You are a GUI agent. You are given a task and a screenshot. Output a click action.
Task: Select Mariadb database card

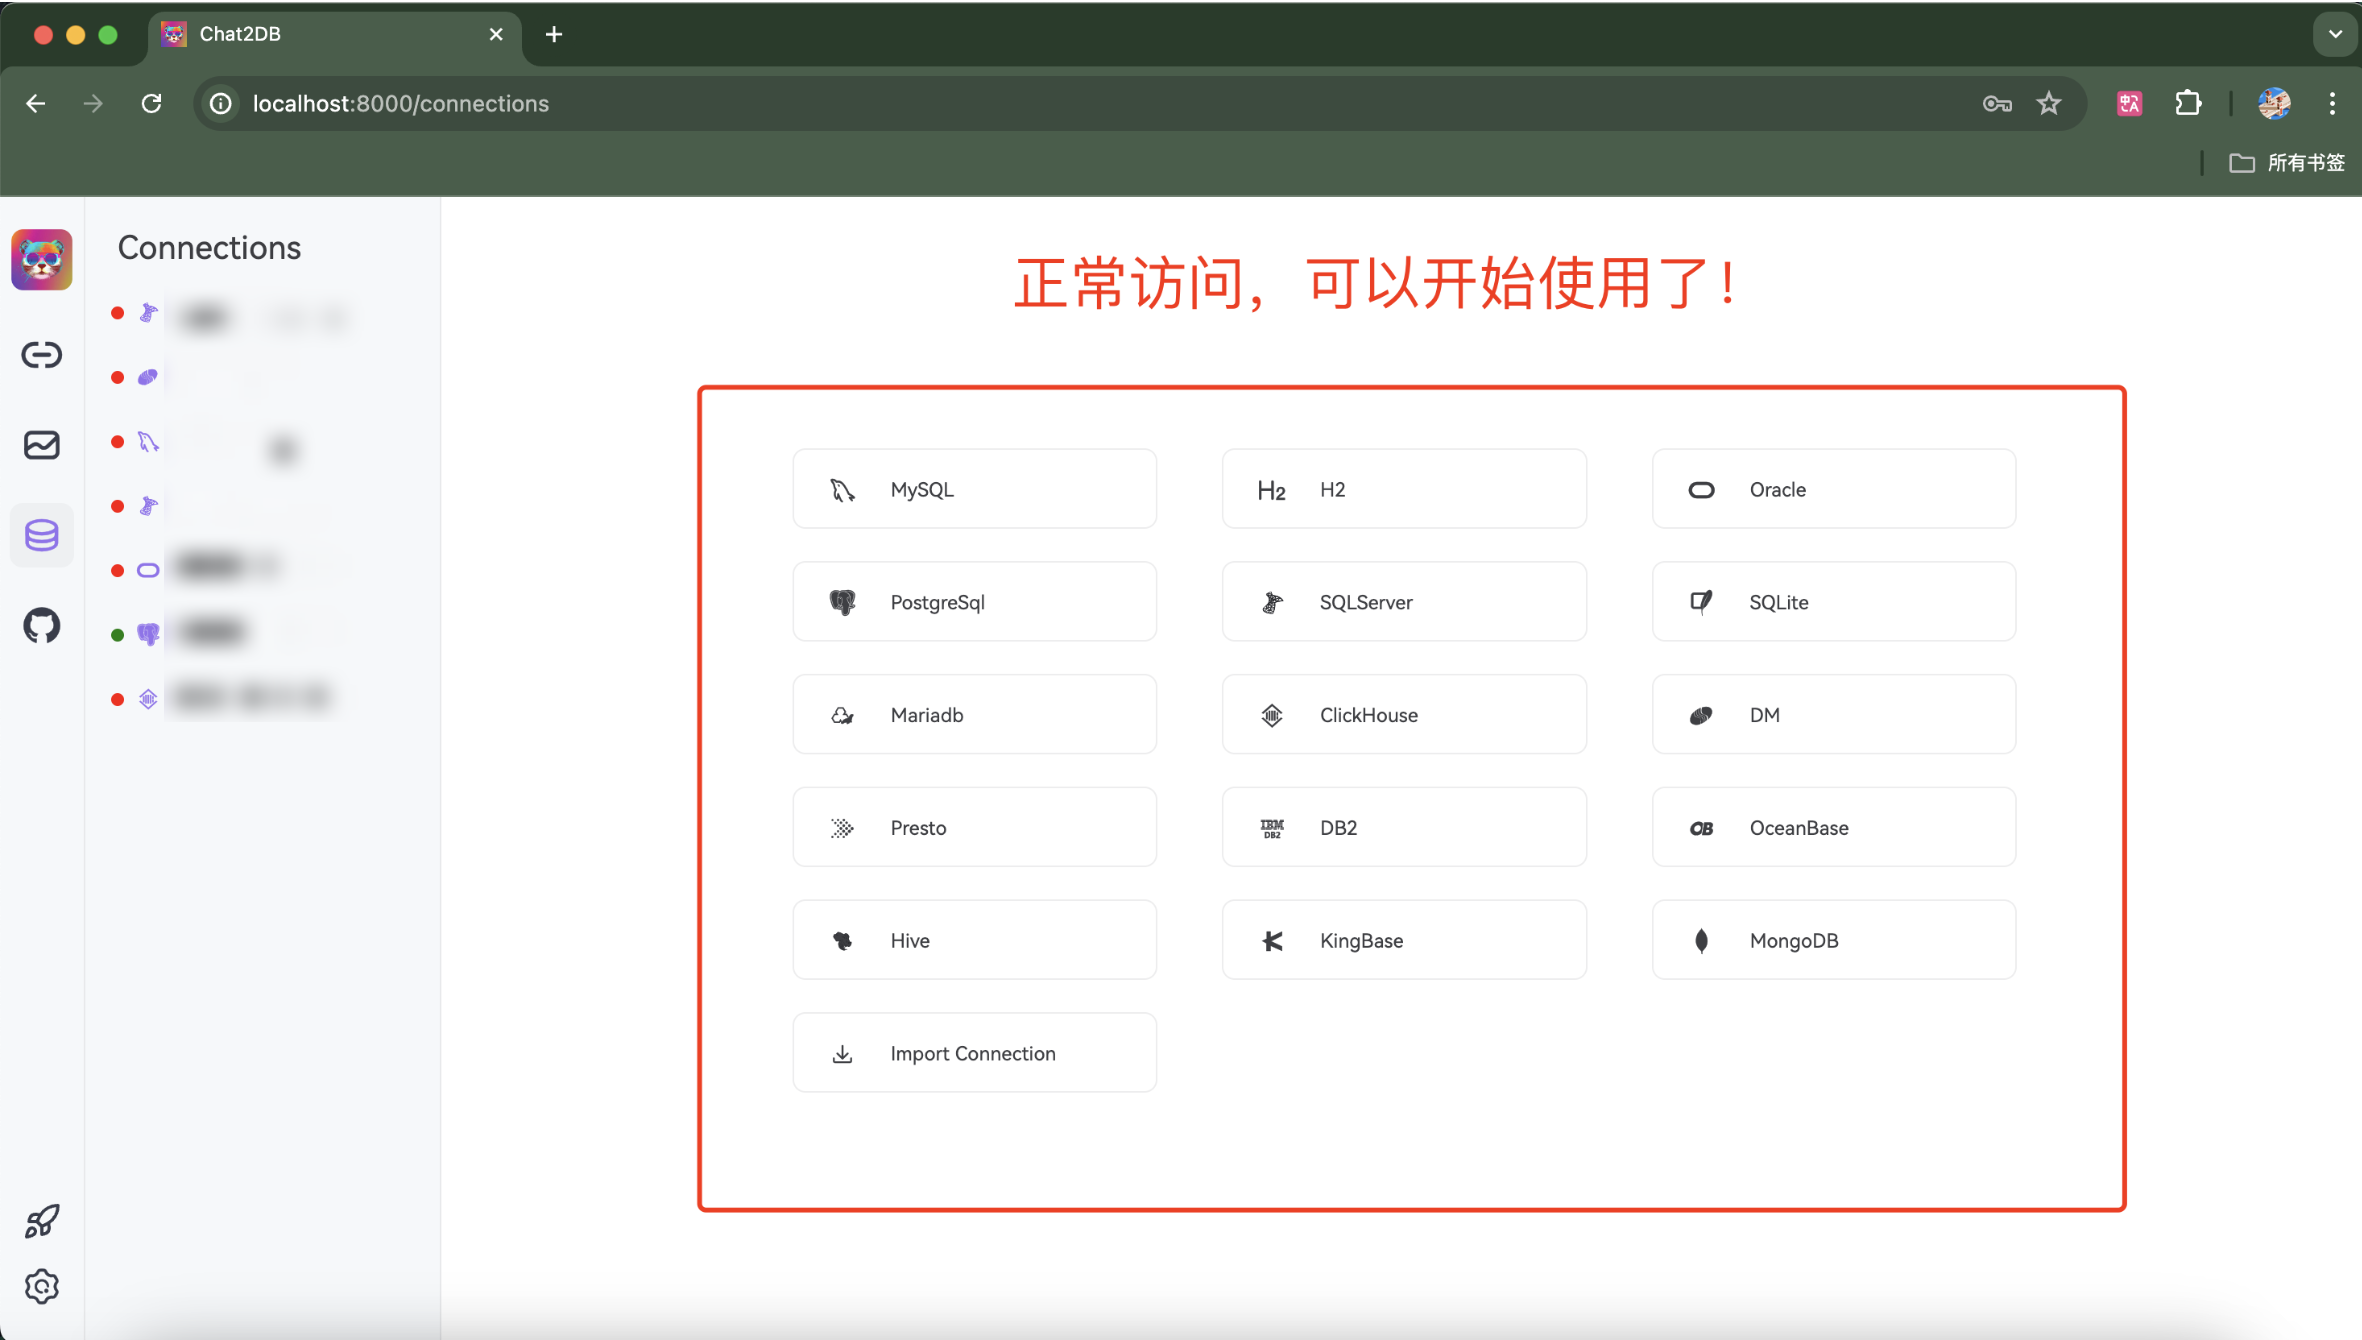(974, 714)
